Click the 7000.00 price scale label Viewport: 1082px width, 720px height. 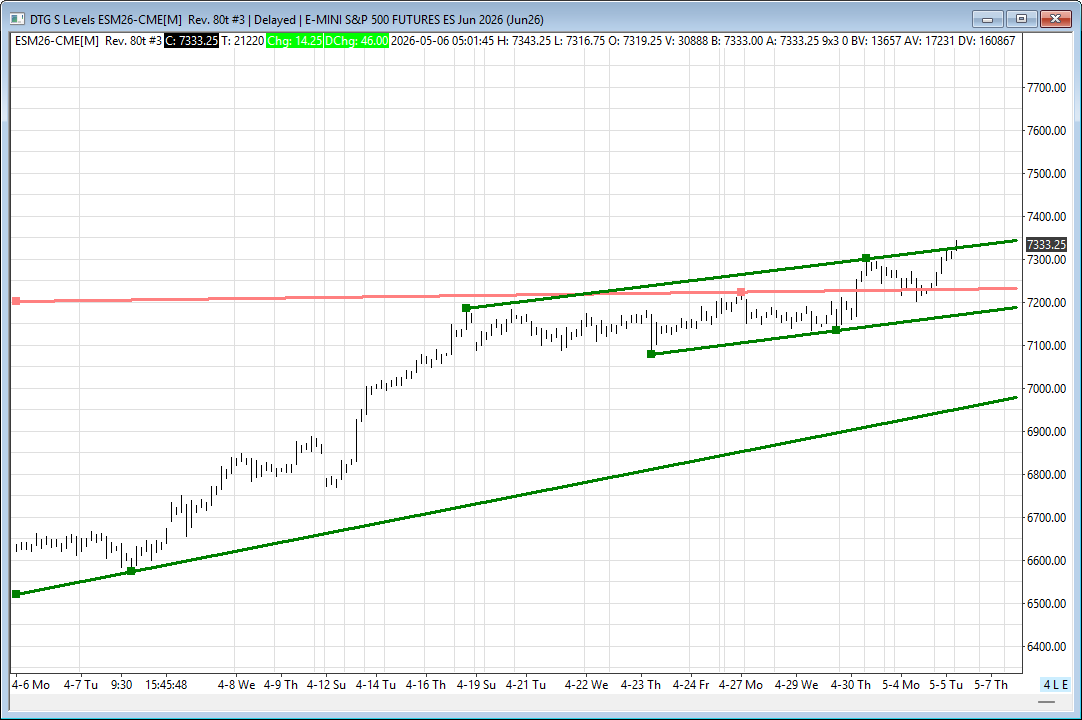[1046, 389]
